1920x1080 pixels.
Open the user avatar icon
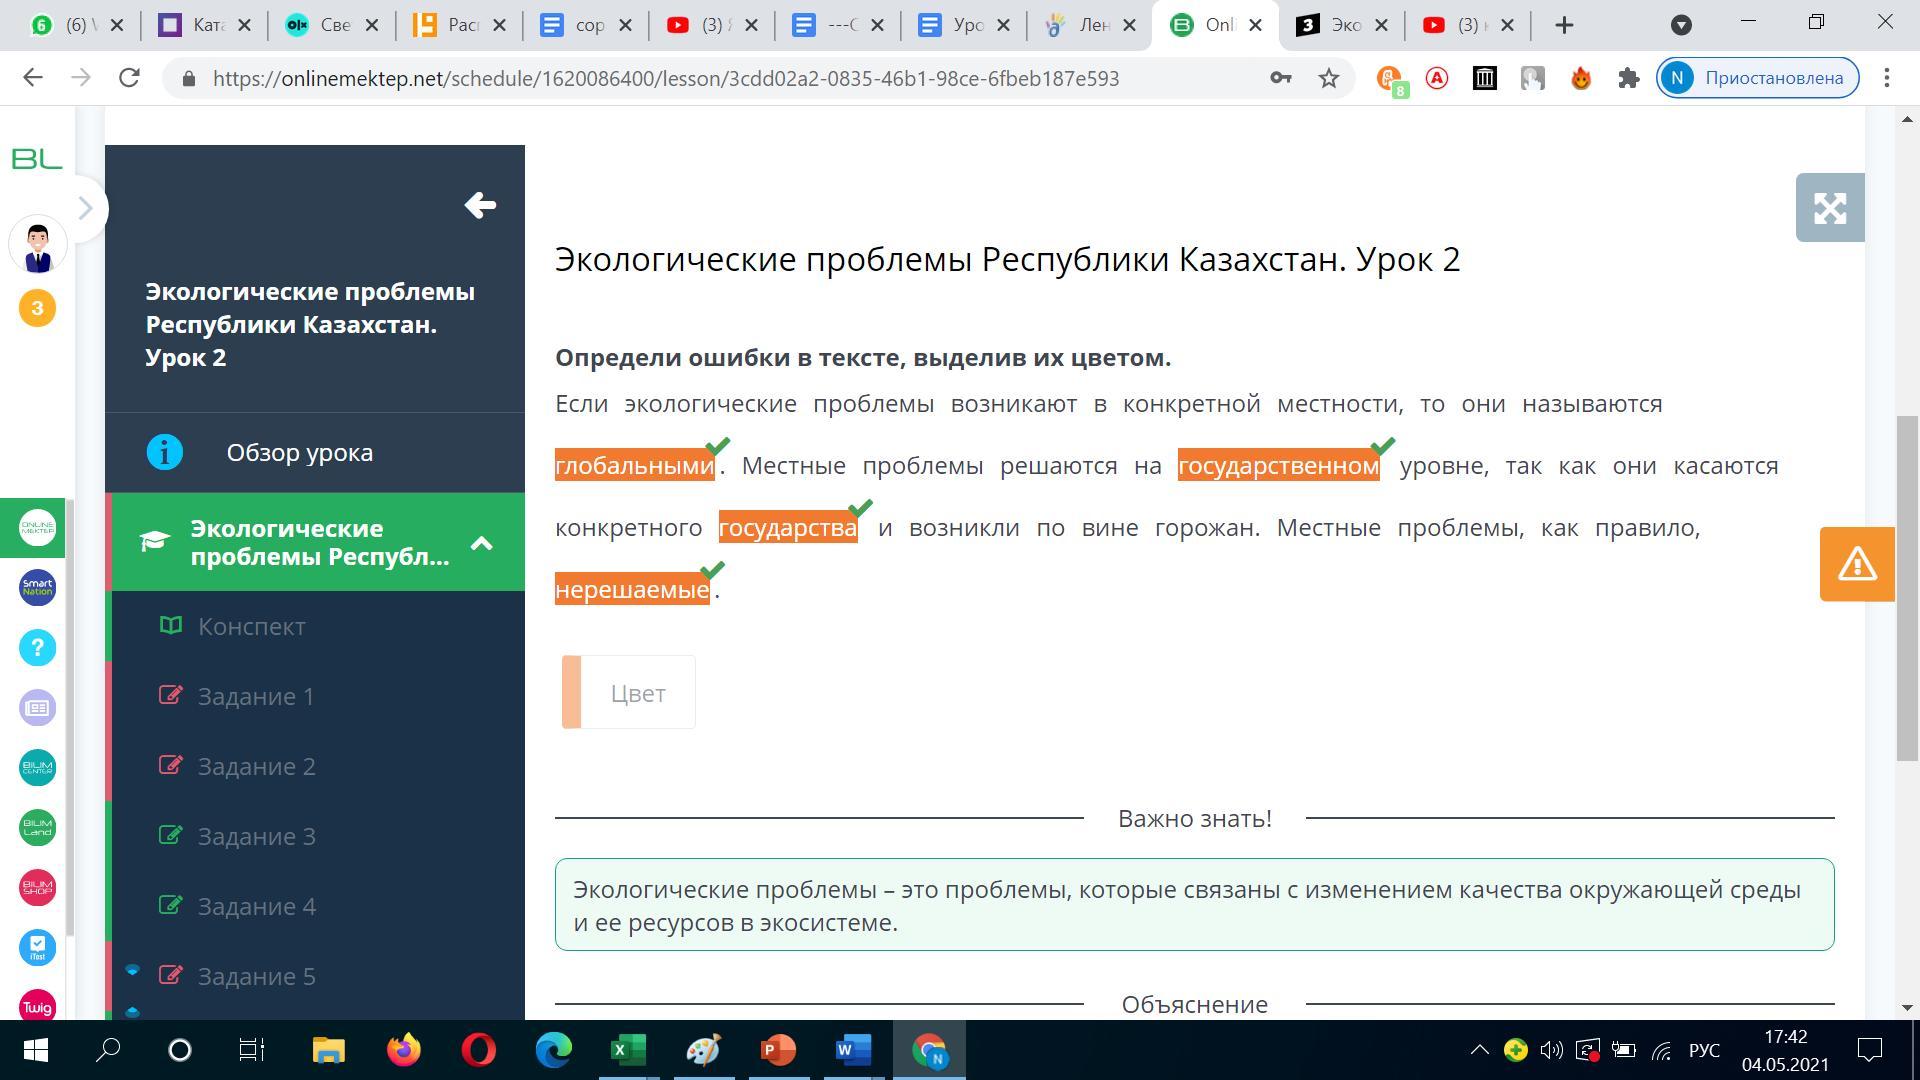[38, 246]
